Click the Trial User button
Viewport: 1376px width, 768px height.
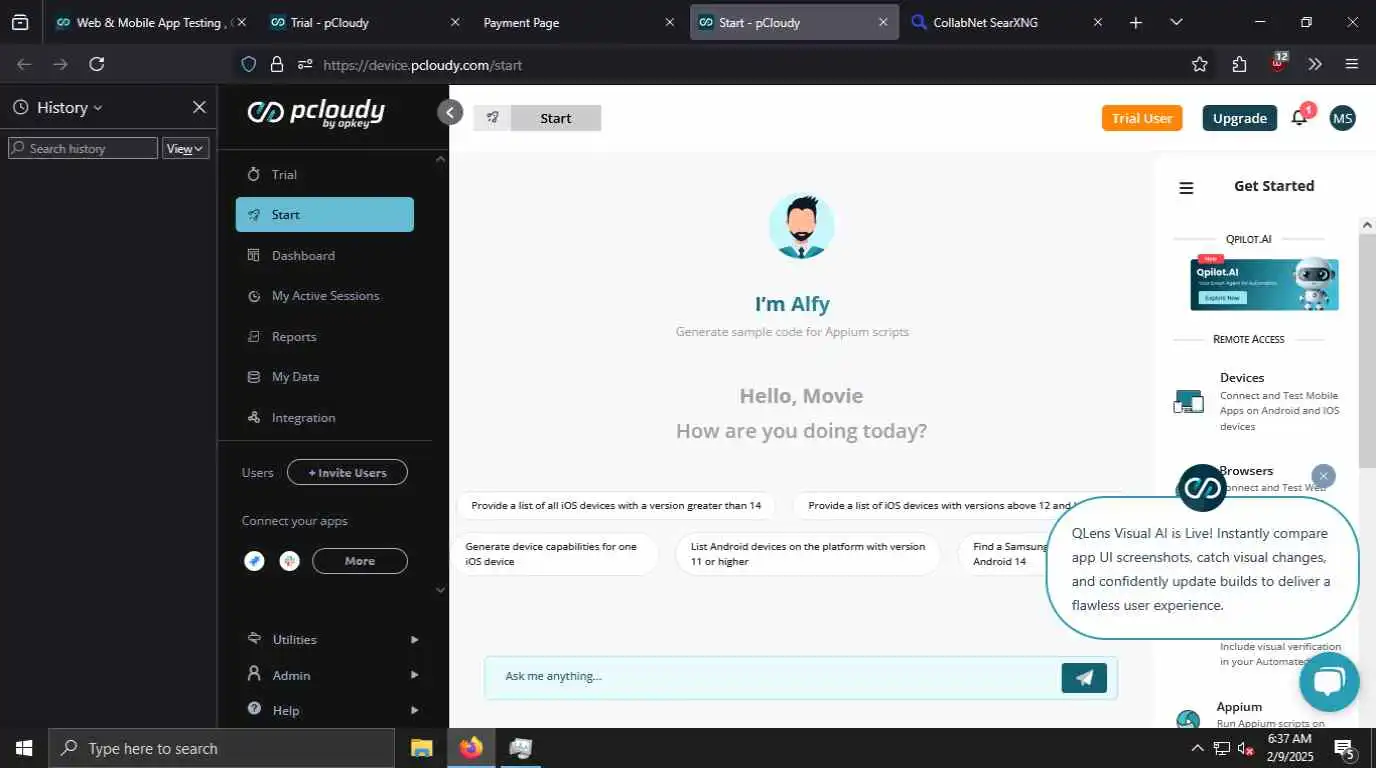click(x=1142, y=118)
